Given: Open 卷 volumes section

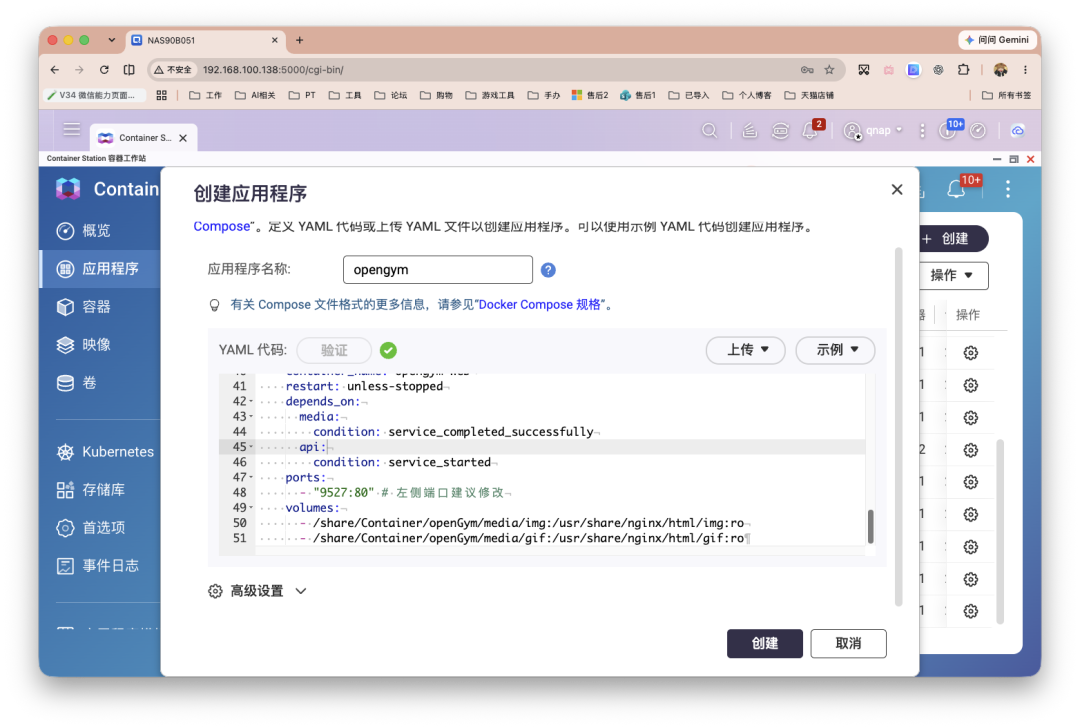Looking at the screenshot, I should pos(76,382).
